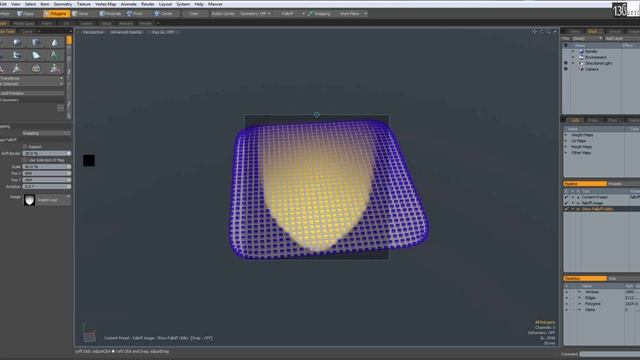Open the Texture menu
The height and width of the screenshot is (360, 640).
pos(84,4)
